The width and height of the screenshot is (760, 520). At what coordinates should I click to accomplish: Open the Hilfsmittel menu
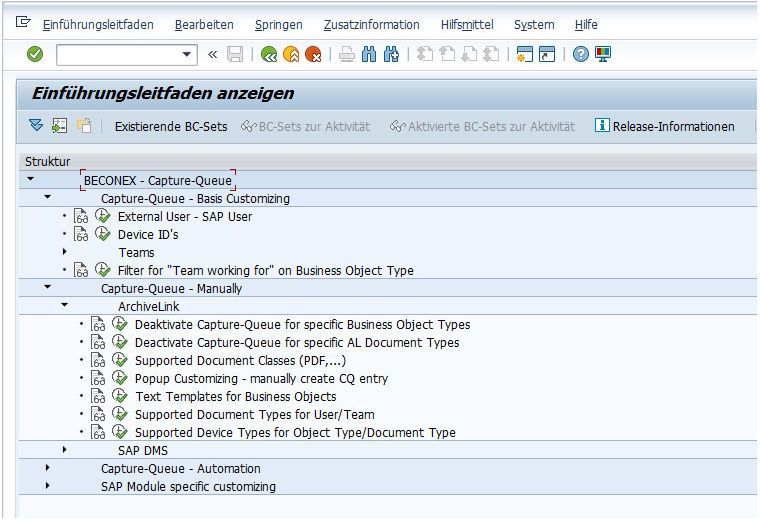point(467,25)
